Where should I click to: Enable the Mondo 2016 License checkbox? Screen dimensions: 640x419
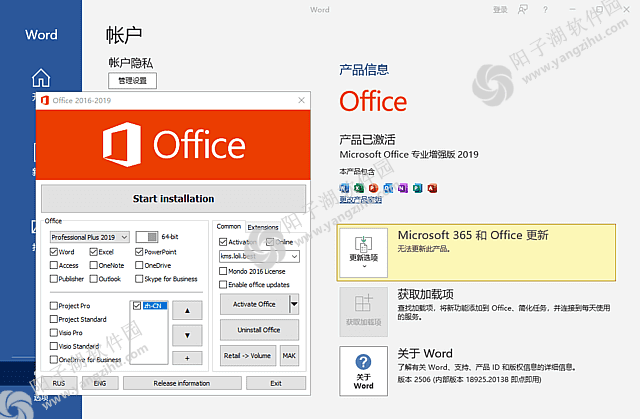(223, 271)
